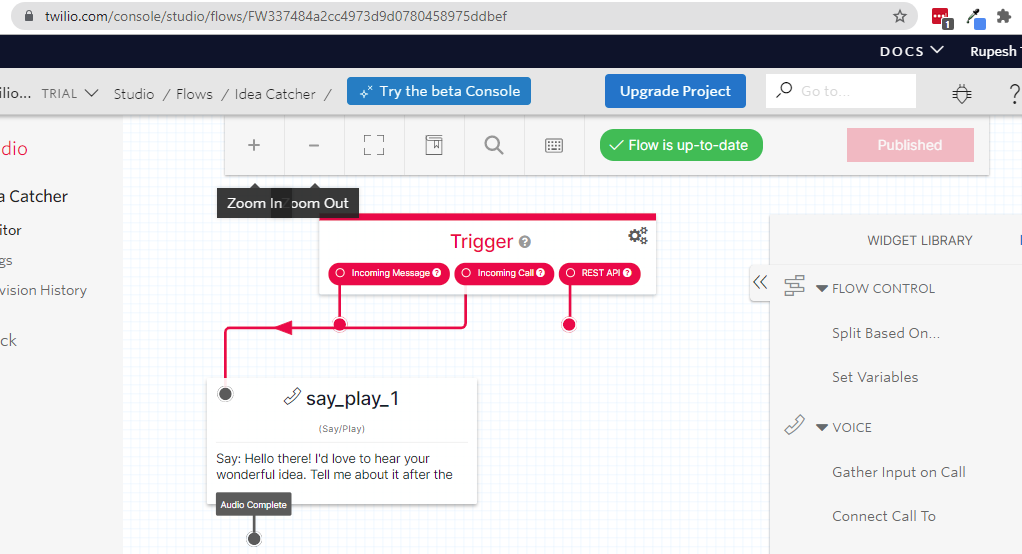This screenshot has width=1022, height=554.
Task: Click the Go to search field
Action: (x=841, y=91)
